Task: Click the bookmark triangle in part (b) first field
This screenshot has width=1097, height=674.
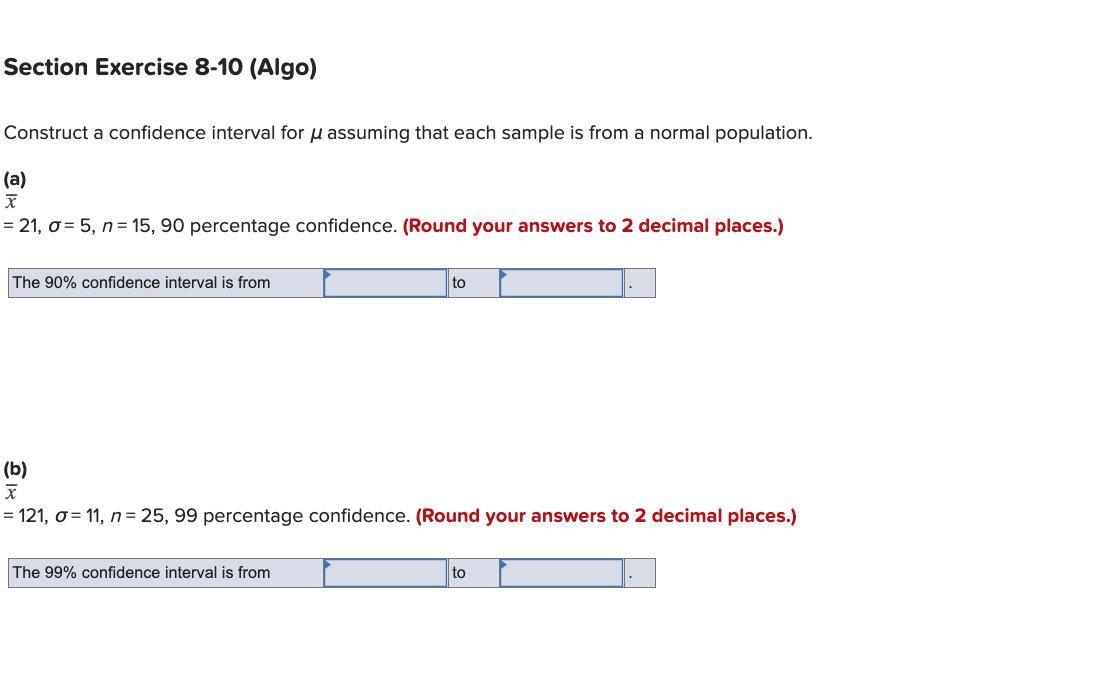Action: click(327, 563)
